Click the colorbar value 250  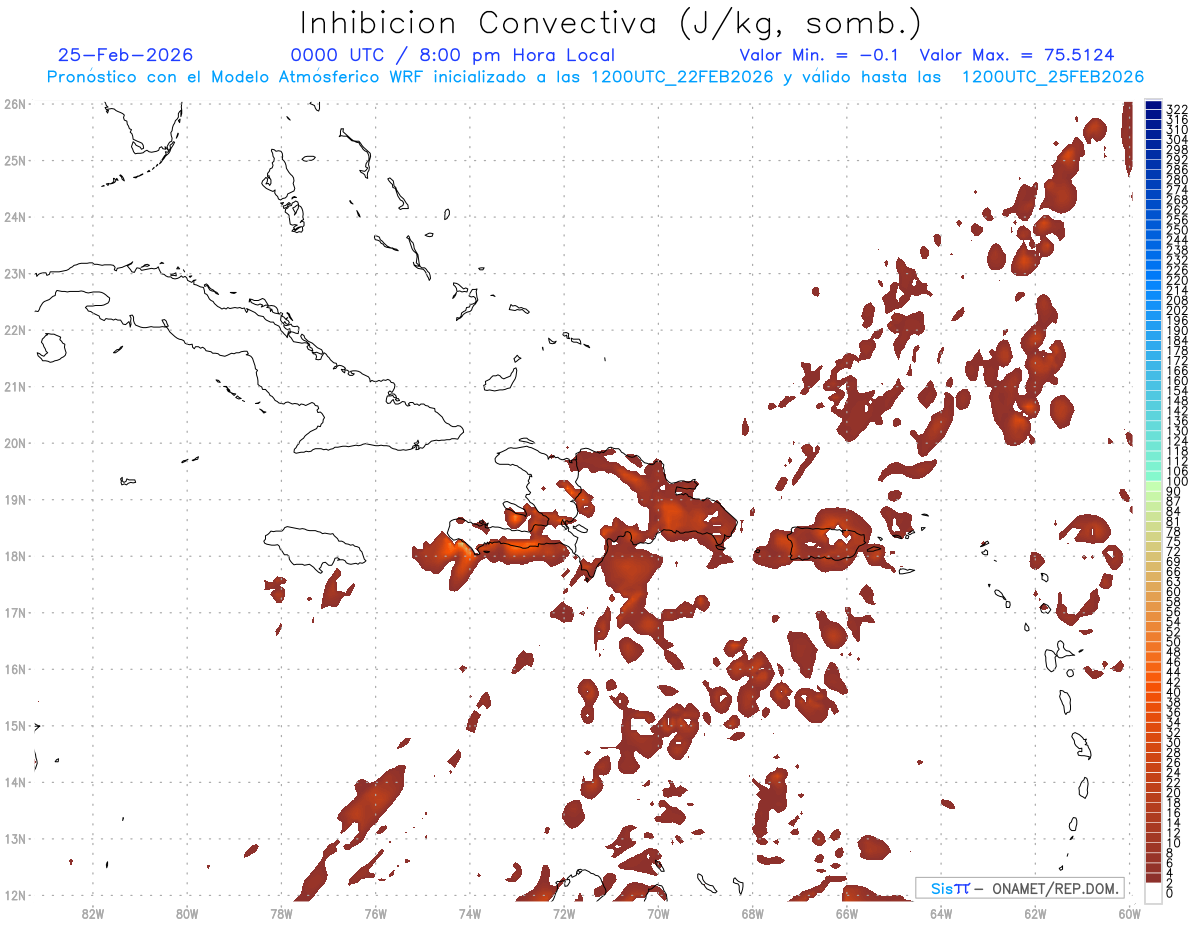[x=1177, y=230]
